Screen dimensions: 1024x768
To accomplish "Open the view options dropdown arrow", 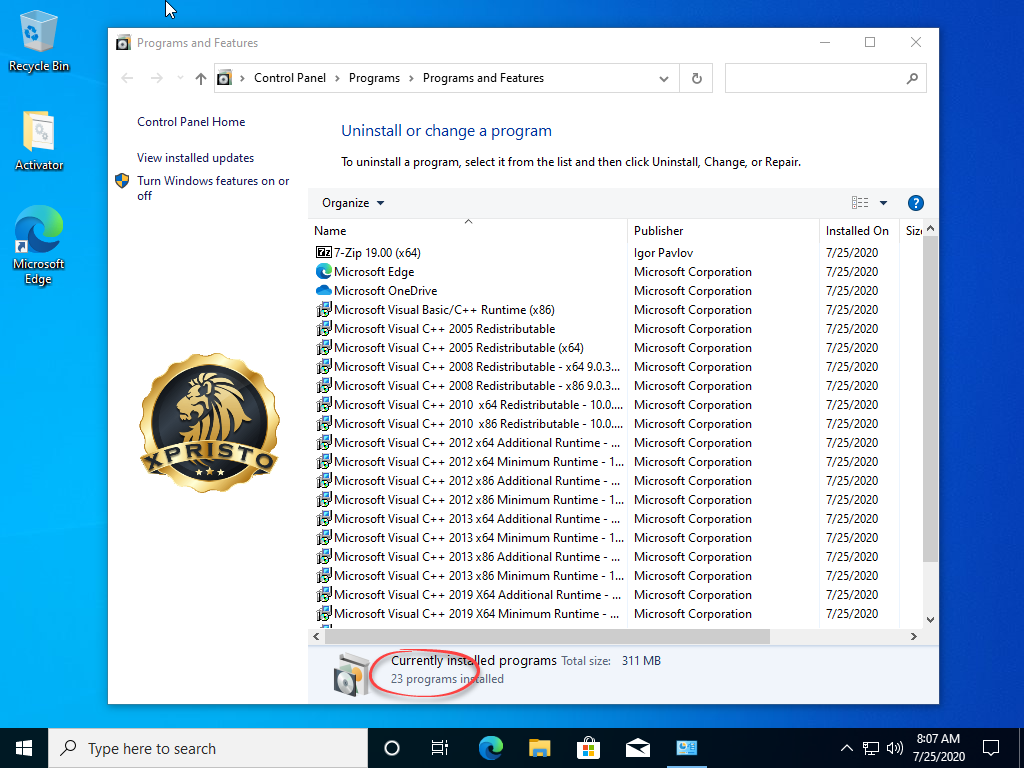I will (x=884, y=203).
